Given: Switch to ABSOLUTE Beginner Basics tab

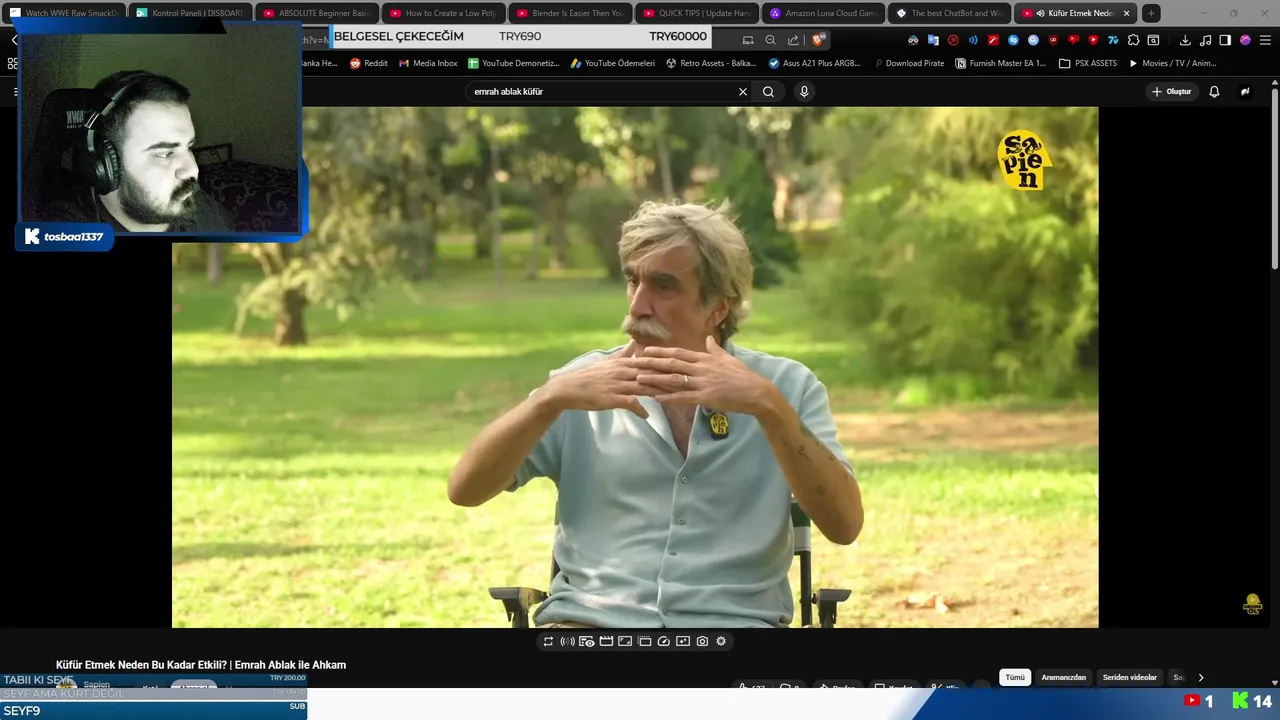Looking at the screenshot, I should click(317, 13).
